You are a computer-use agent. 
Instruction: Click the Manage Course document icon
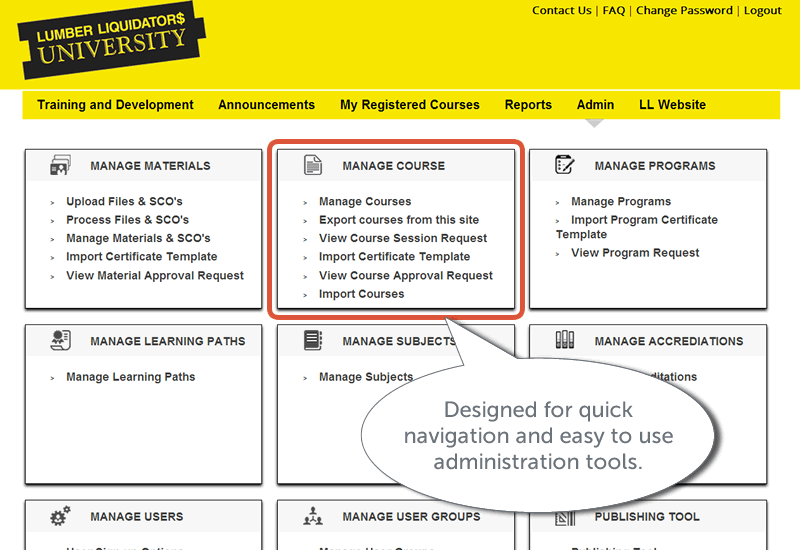point(313,165)
